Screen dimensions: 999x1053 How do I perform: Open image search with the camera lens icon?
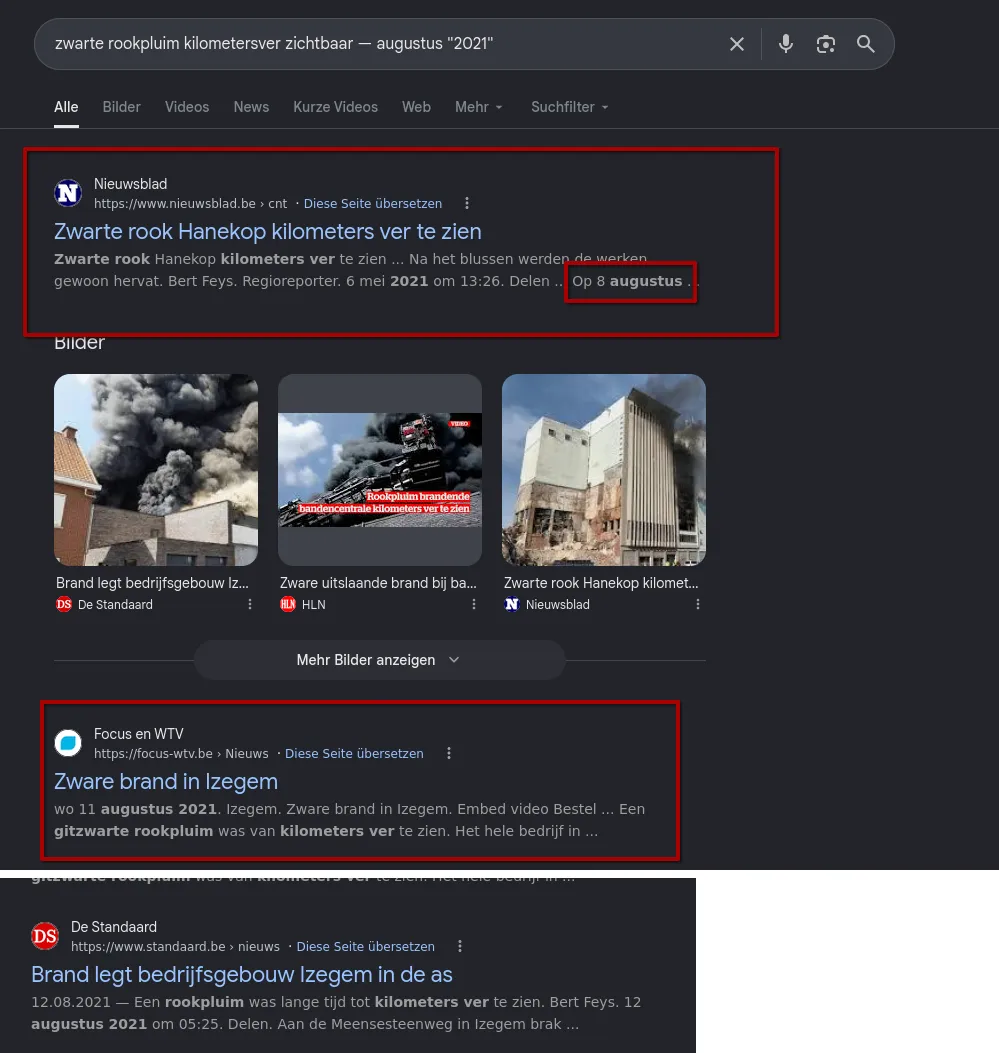[826, 44]
